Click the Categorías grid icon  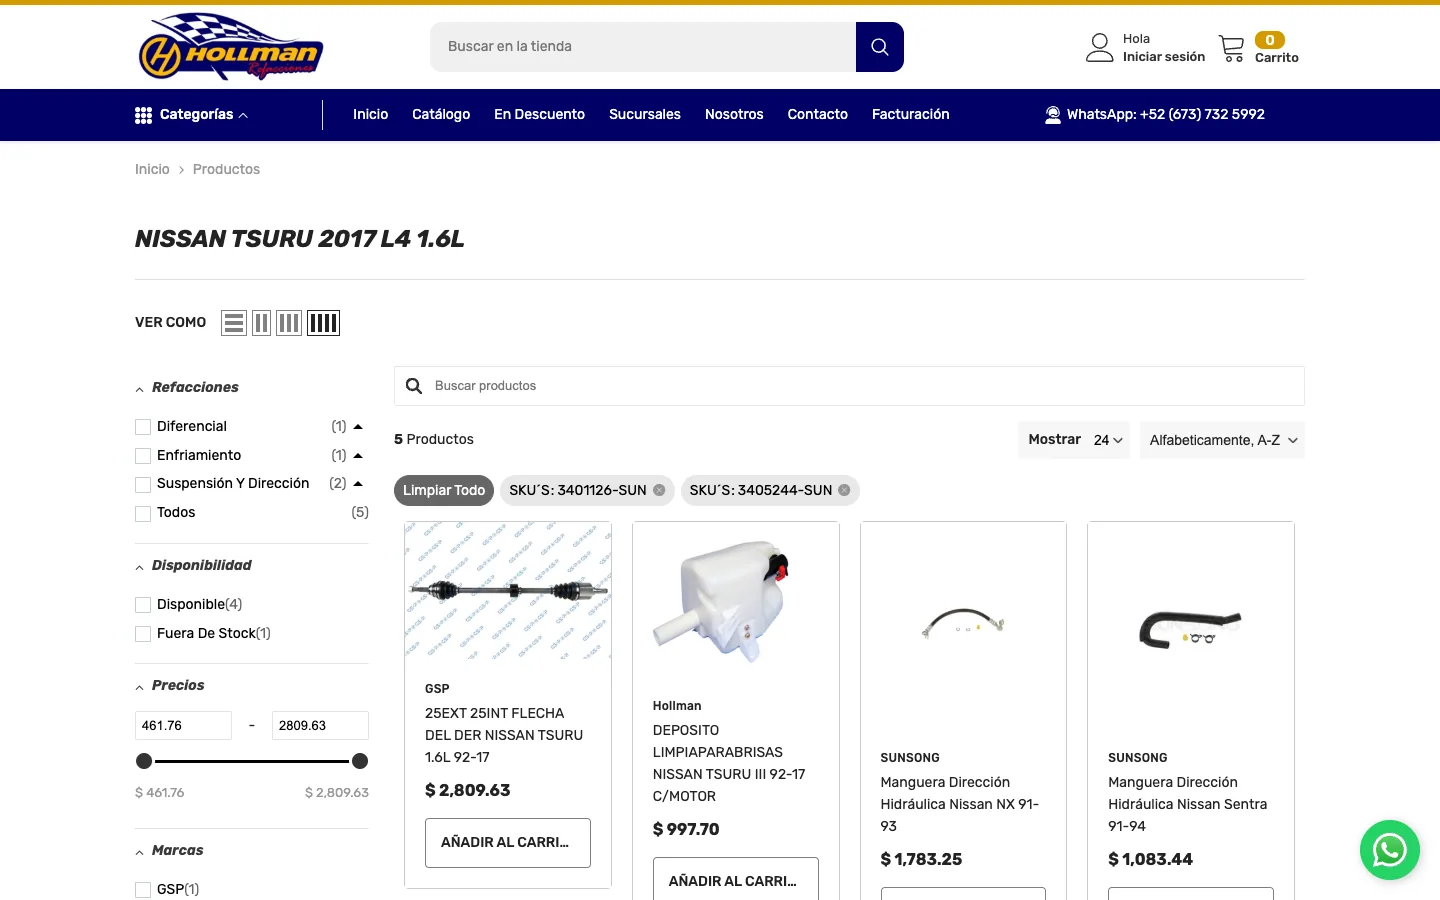pos(143,115)
